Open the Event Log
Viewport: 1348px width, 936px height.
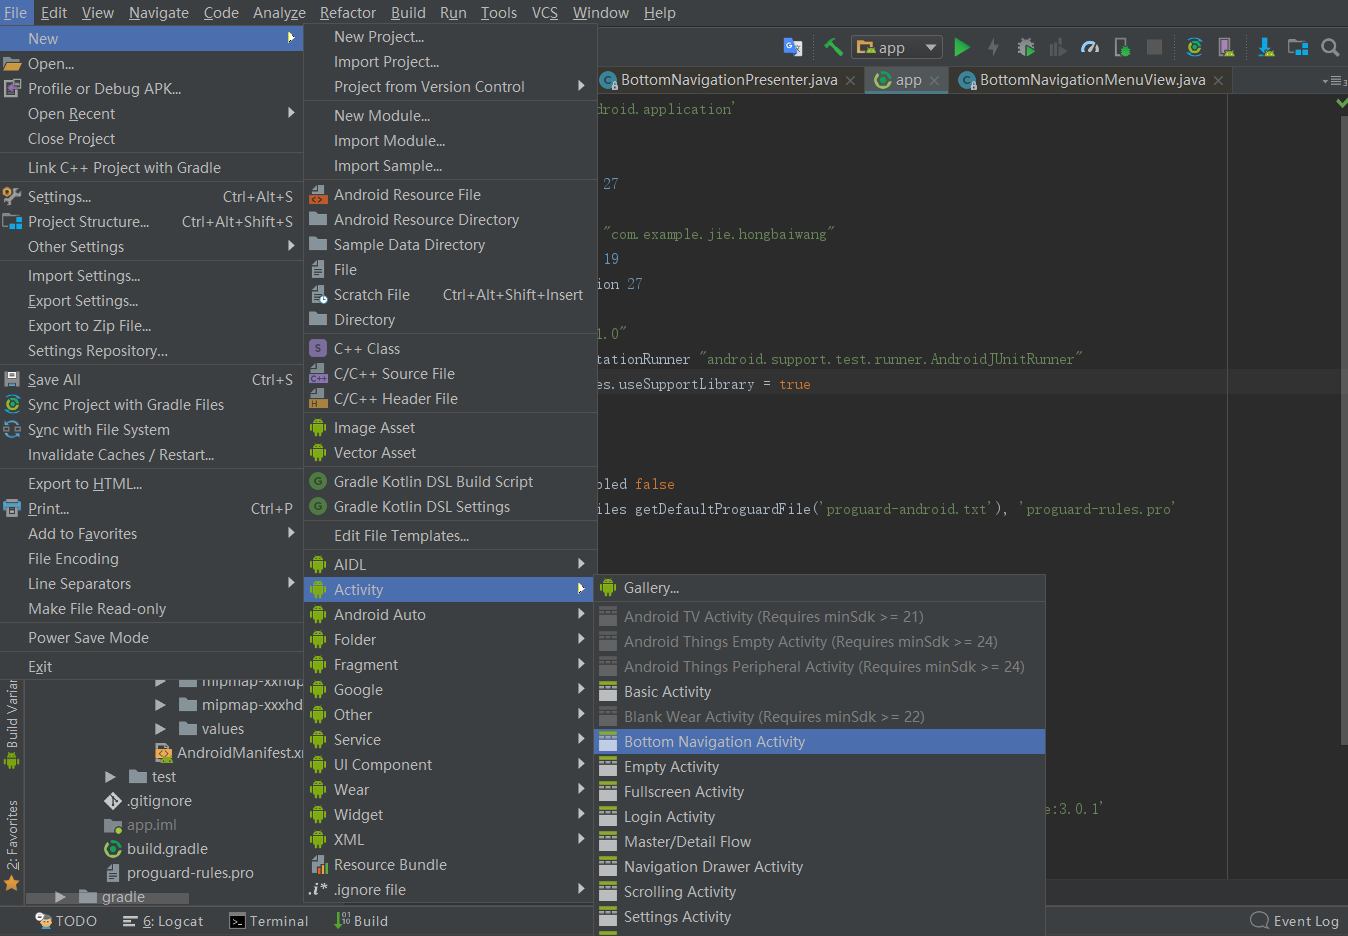[x=1295, y=921]
